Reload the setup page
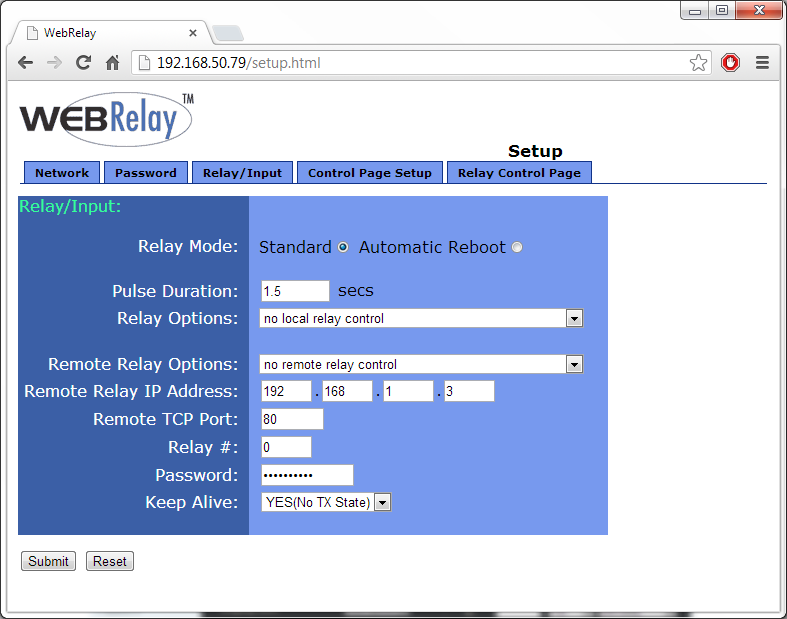Image resolution: width=787 pixels, height=619 pixels. 84,62
